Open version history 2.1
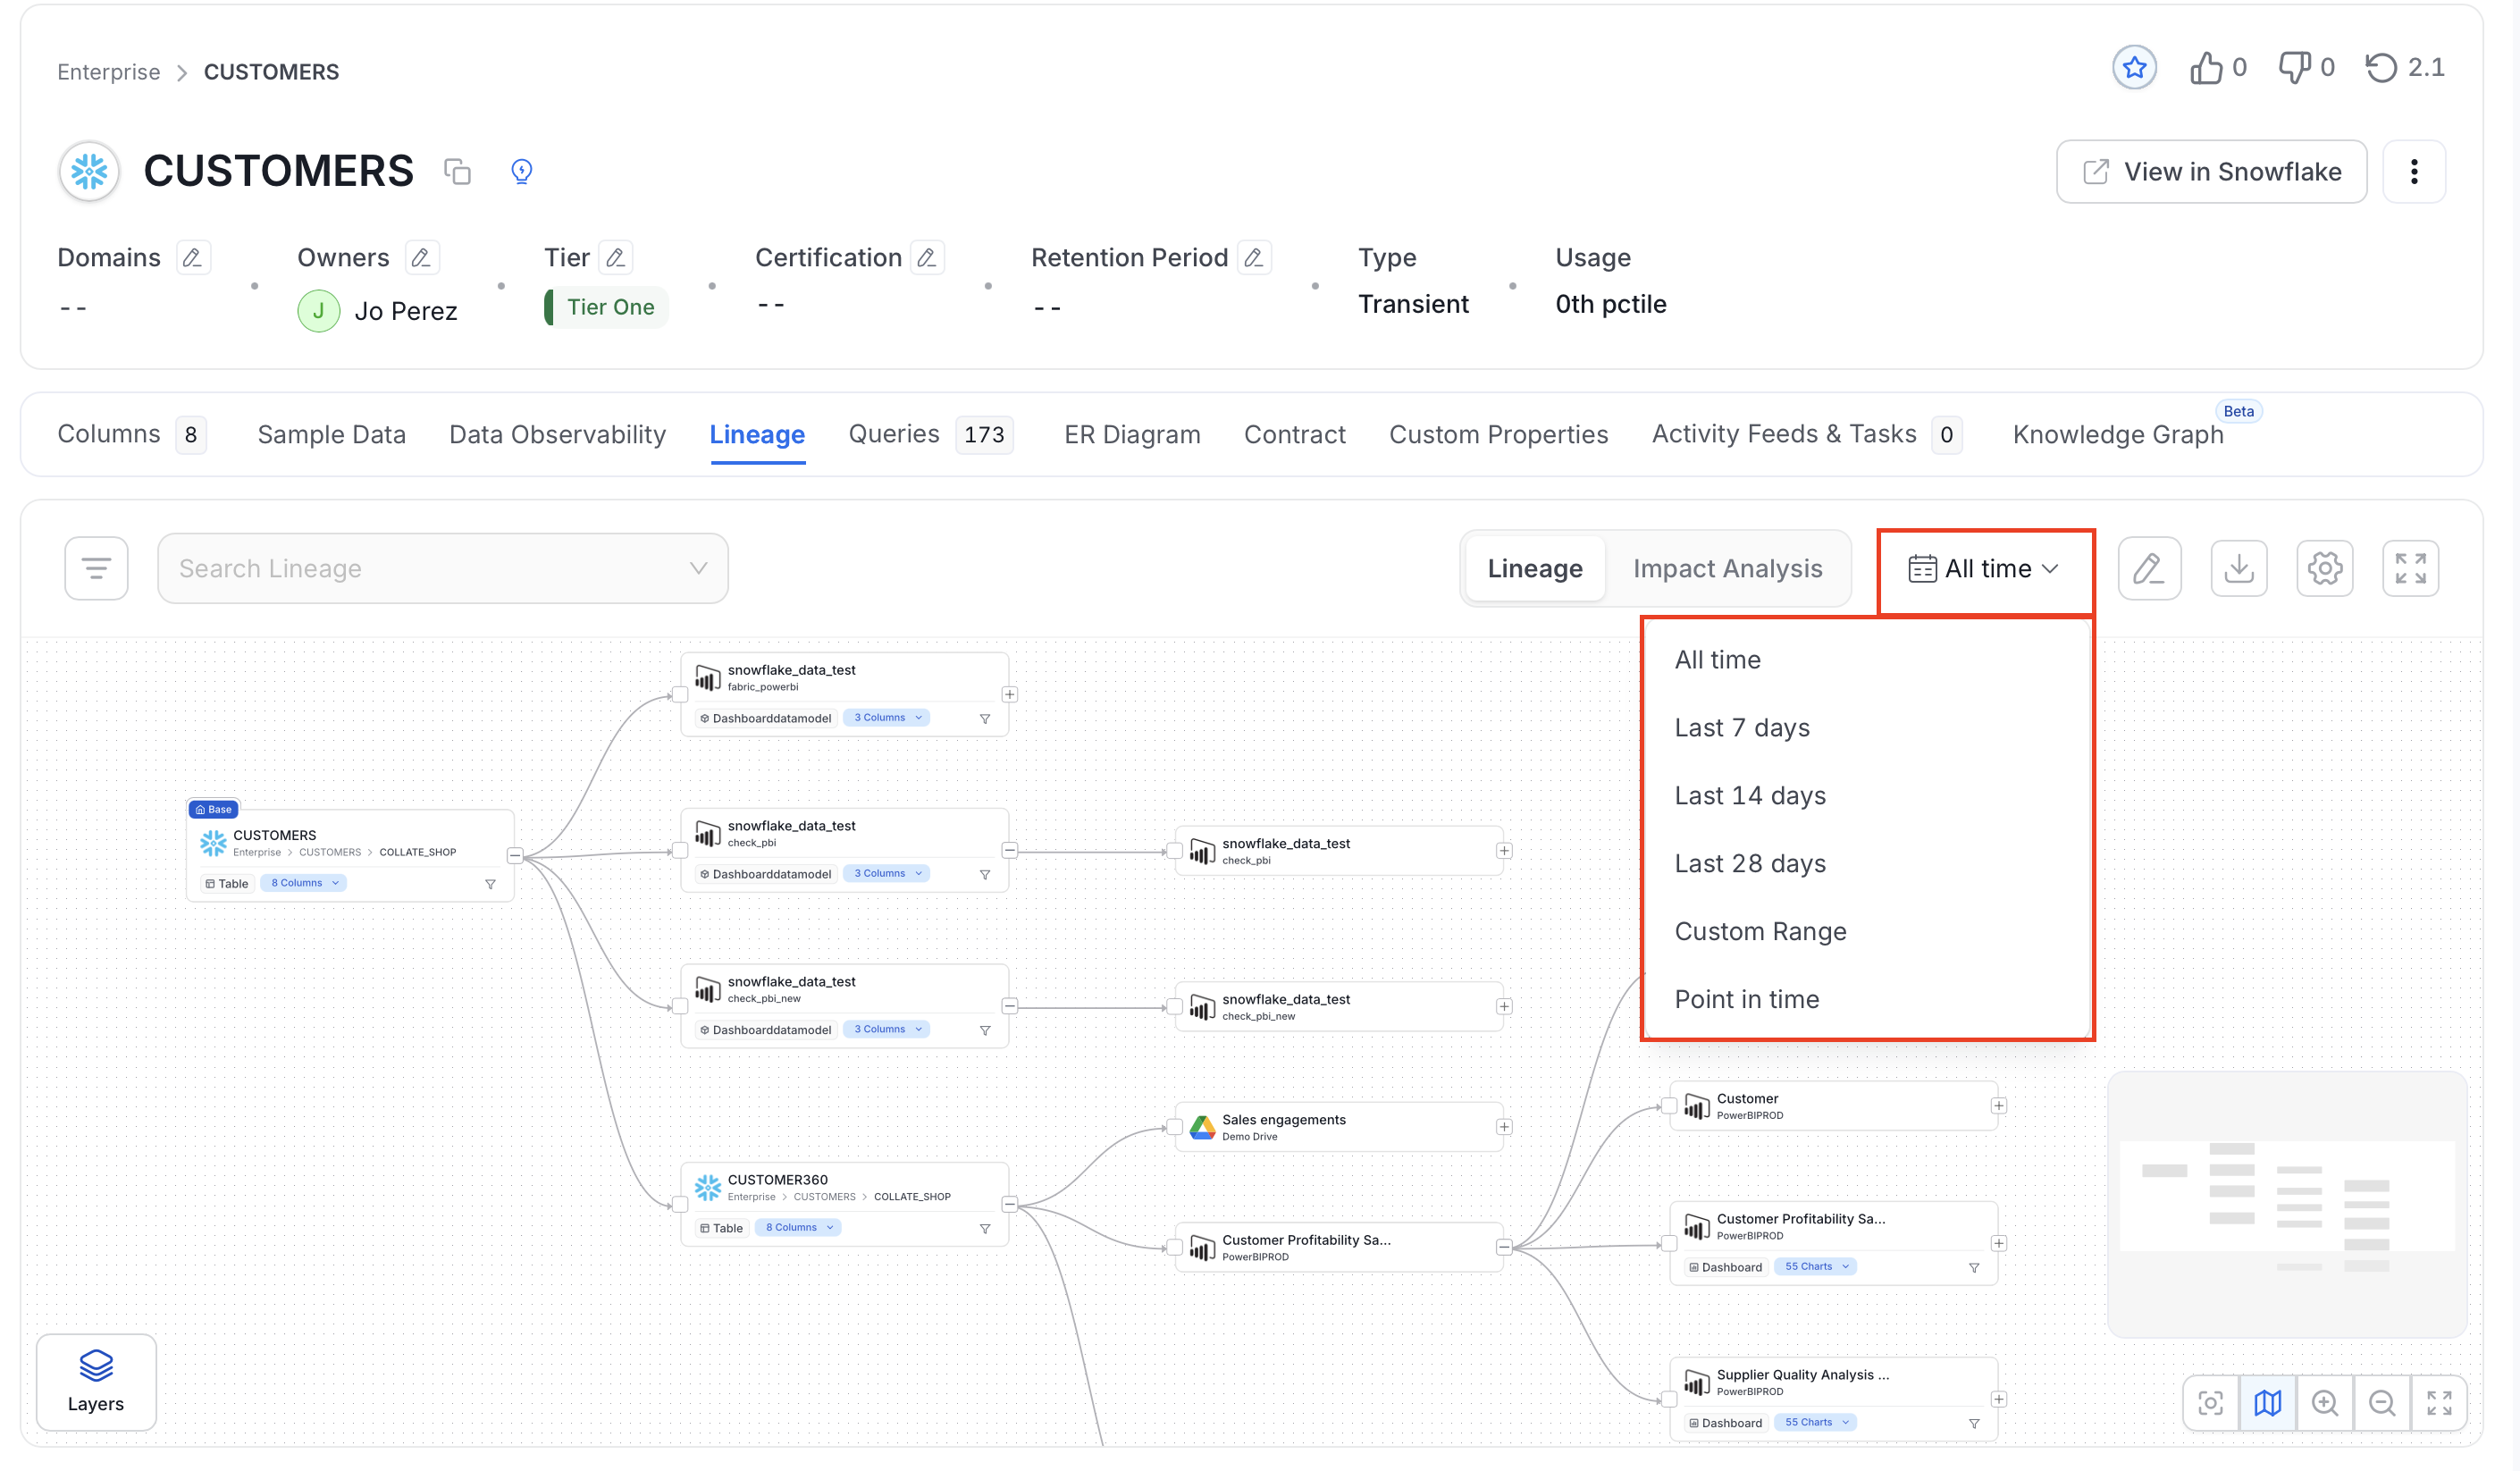The width and height of the screenshot is (2520, 1471). coord(2404,68)
